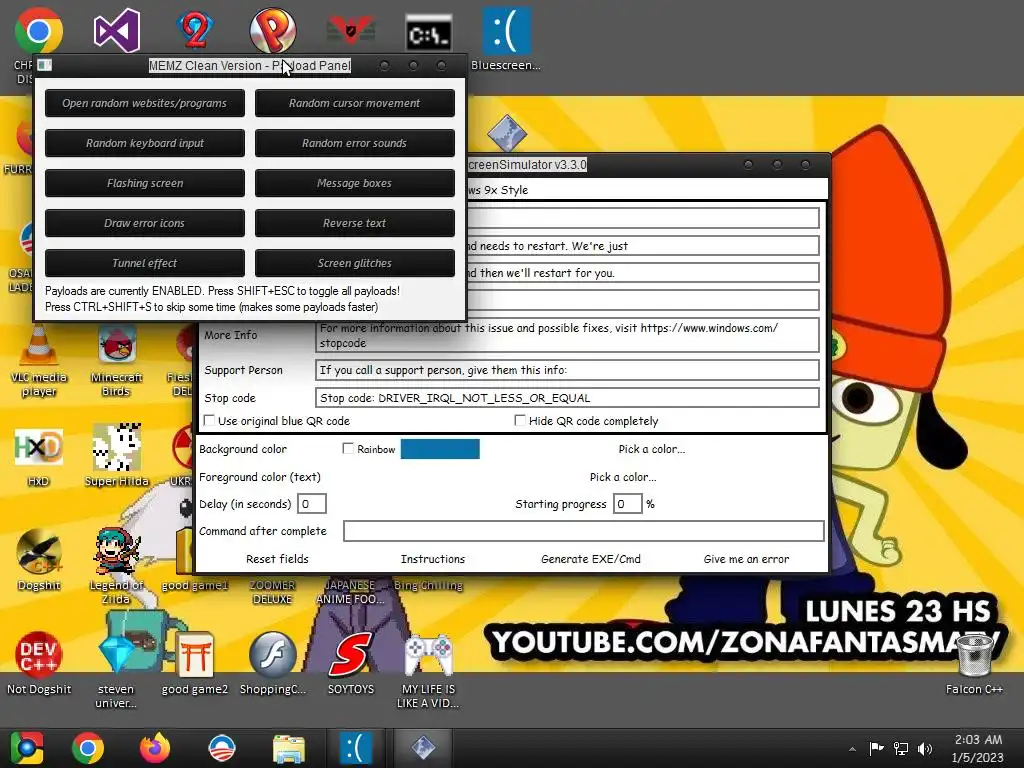Edit the Stop code text field
This screenshot has width=1024, height=768.
(567, 398)
